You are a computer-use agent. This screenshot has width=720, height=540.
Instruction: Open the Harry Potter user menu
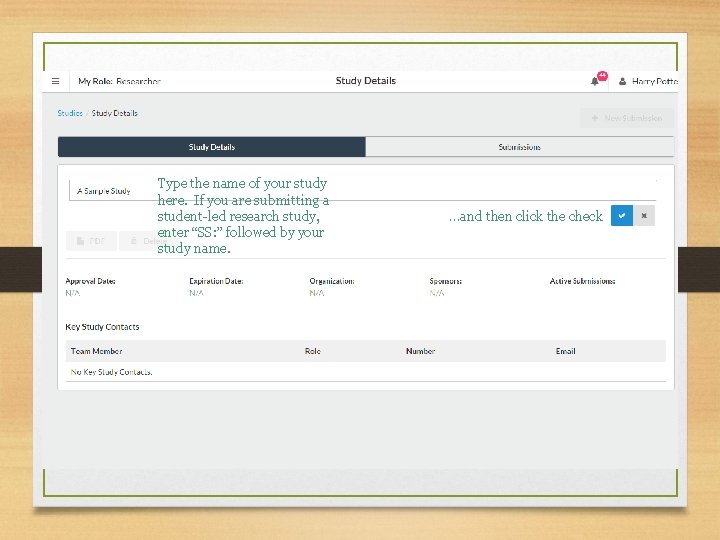coord(648,81)
